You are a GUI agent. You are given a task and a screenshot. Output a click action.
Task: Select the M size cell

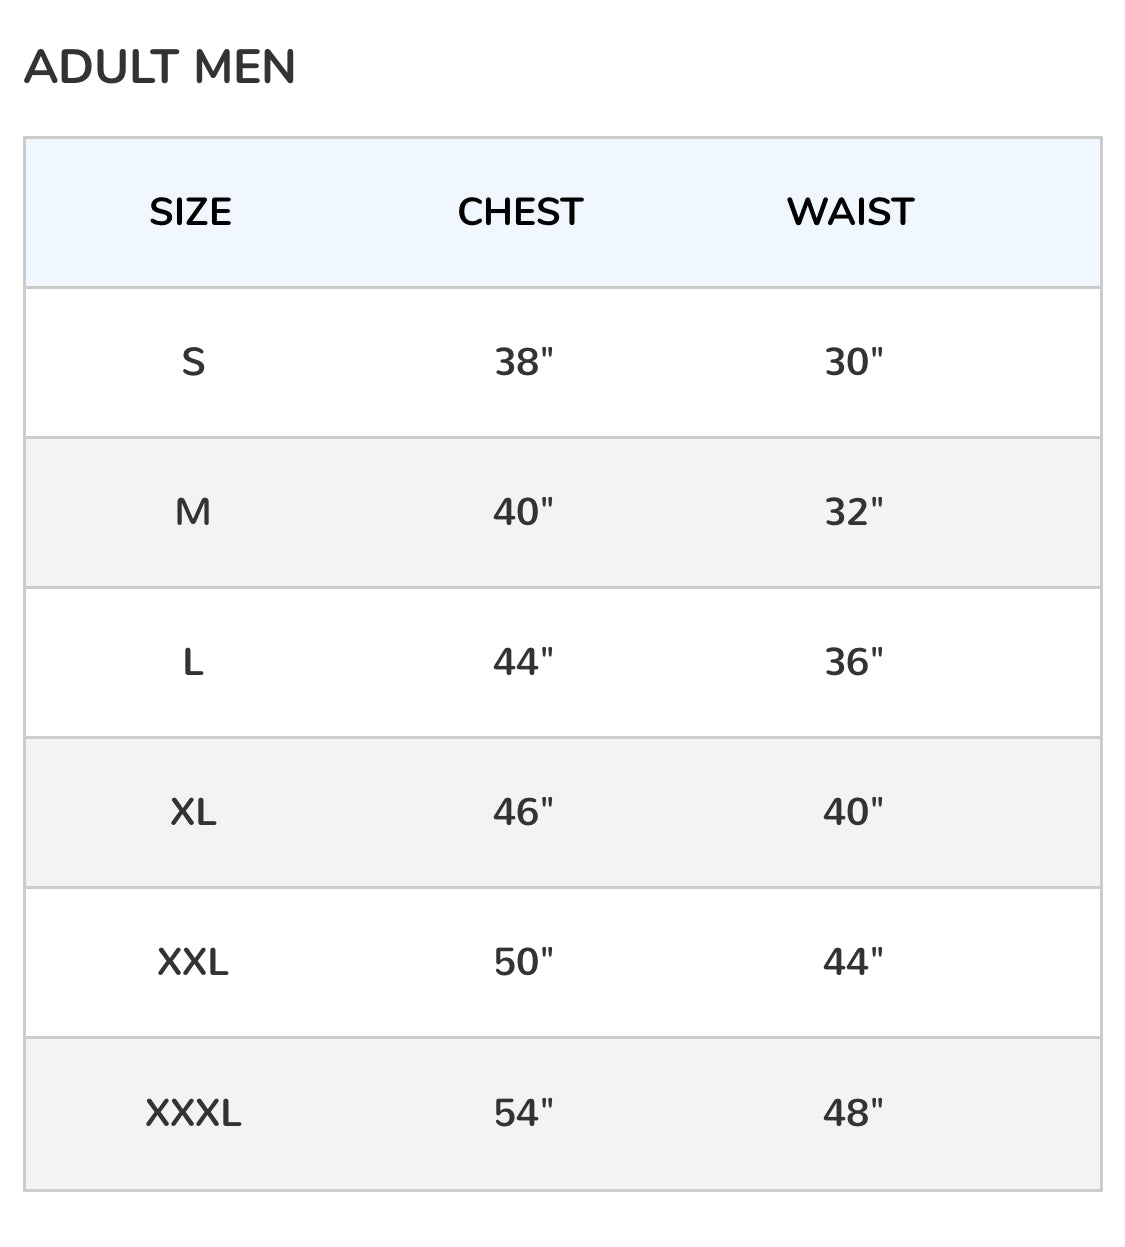click(x=193, y=512)
